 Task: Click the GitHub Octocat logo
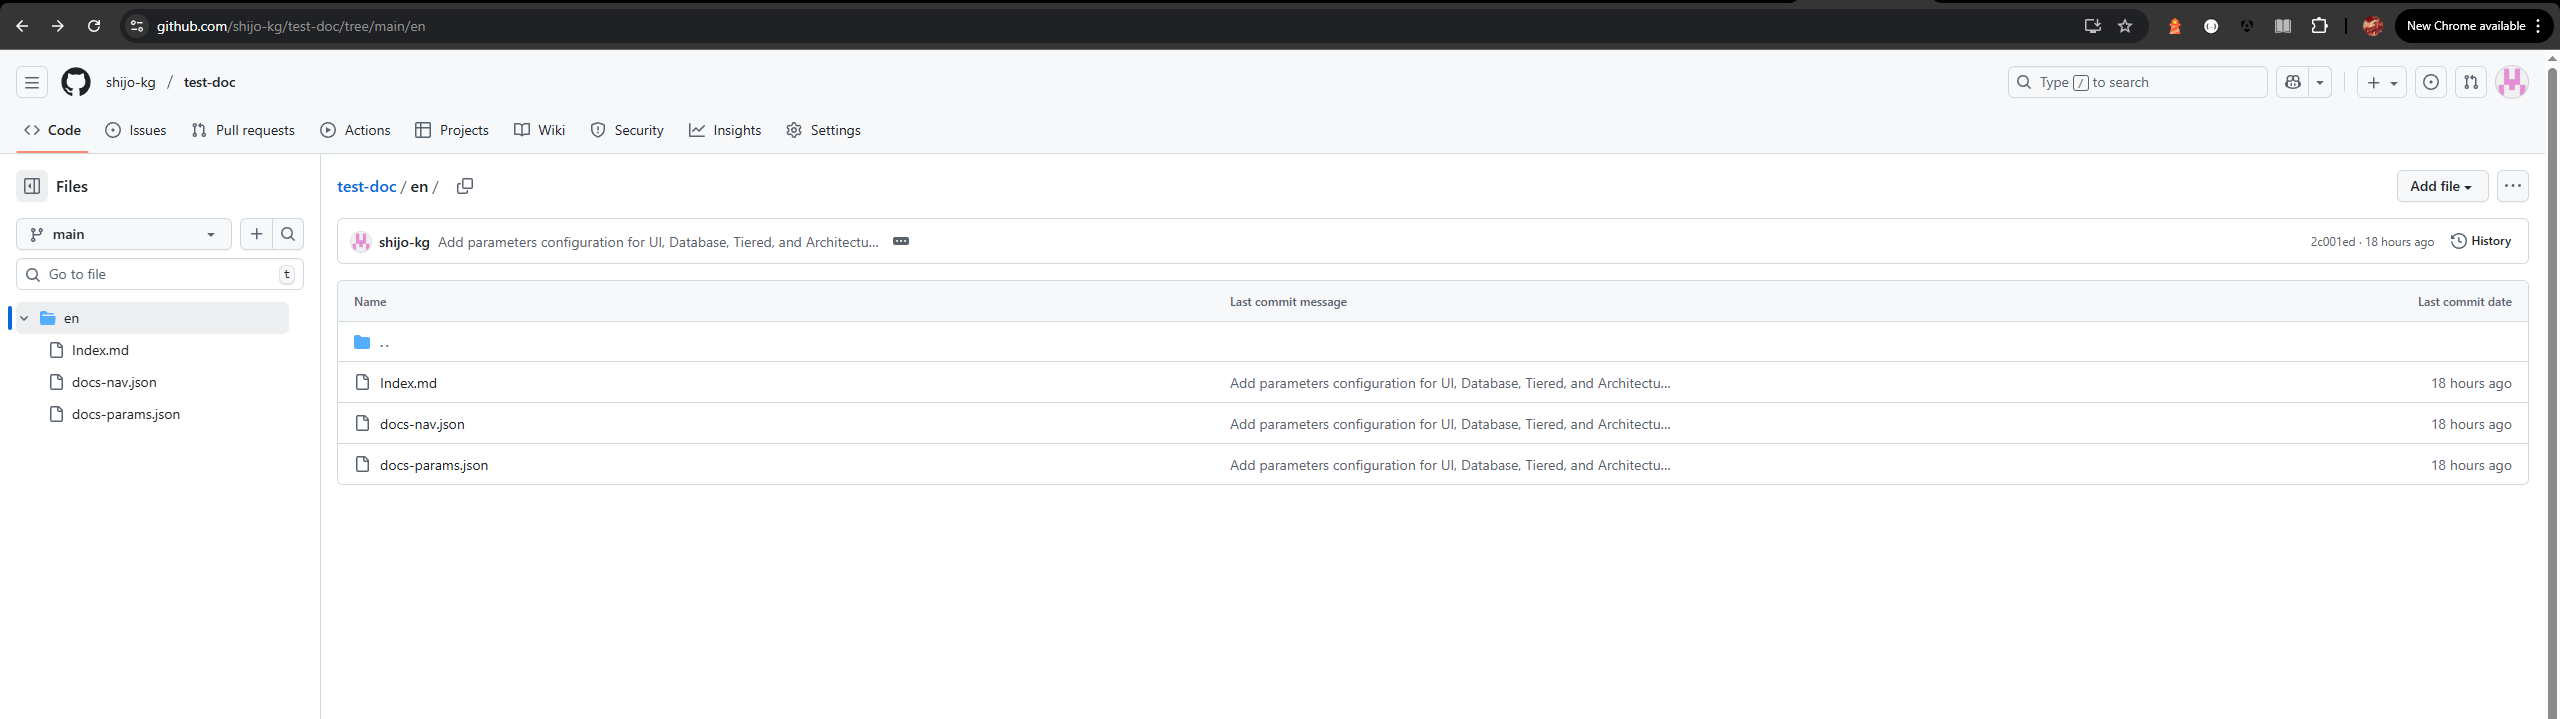pos(76,82)
